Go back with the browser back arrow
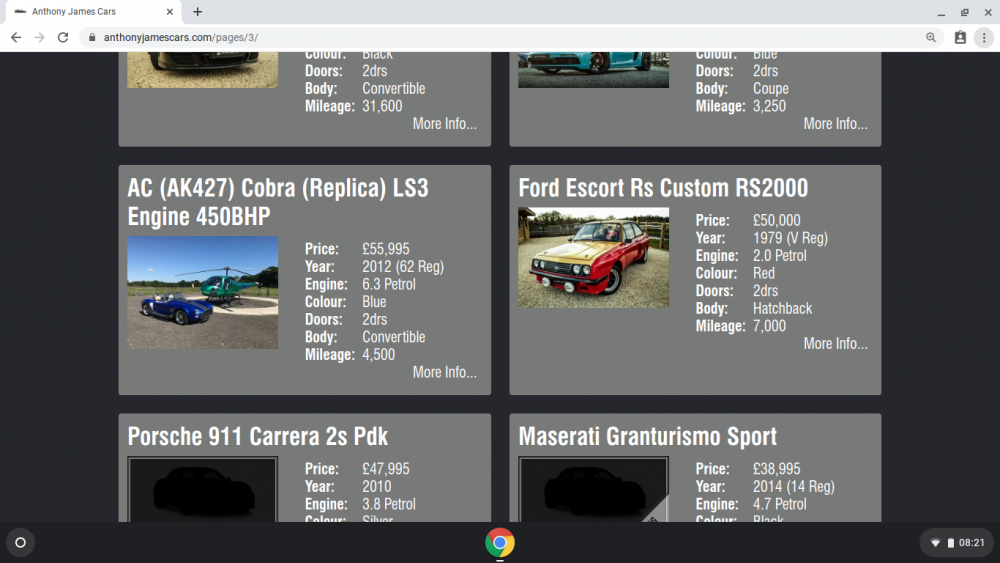 click(x=16, y=38)
